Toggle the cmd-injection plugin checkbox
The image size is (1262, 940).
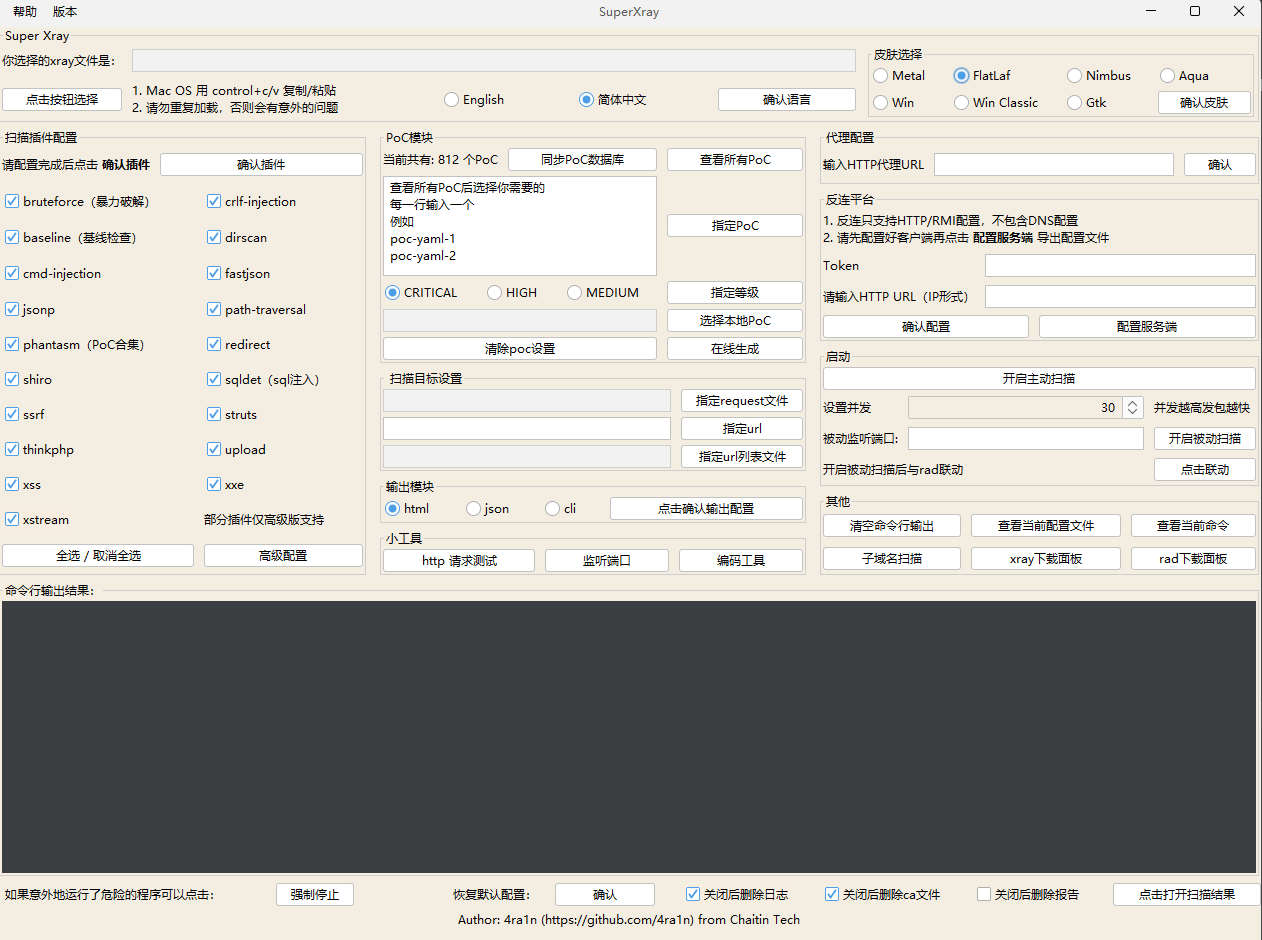(12, 274)
